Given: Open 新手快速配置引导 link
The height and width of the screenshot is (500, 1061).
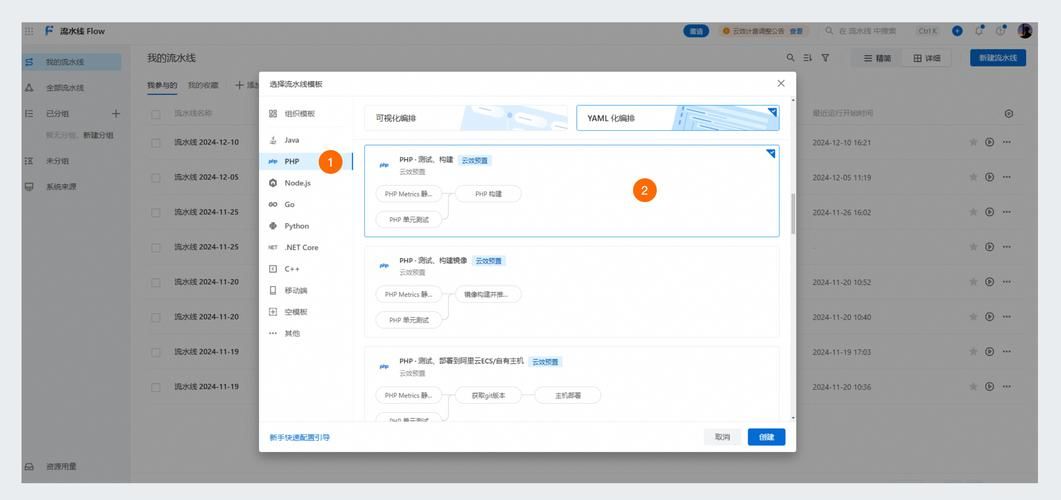Looking at the screenshot, I should [300, 438].
